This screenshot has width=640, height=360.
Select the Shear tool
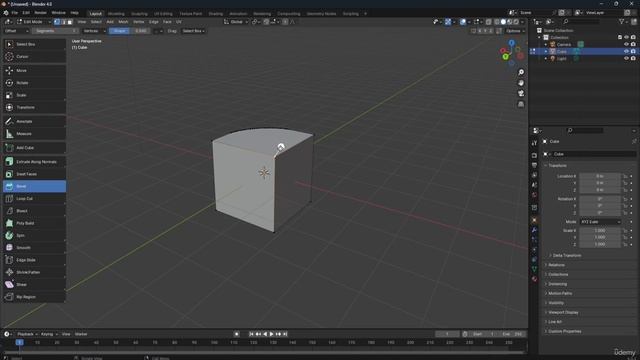point(34,284)
